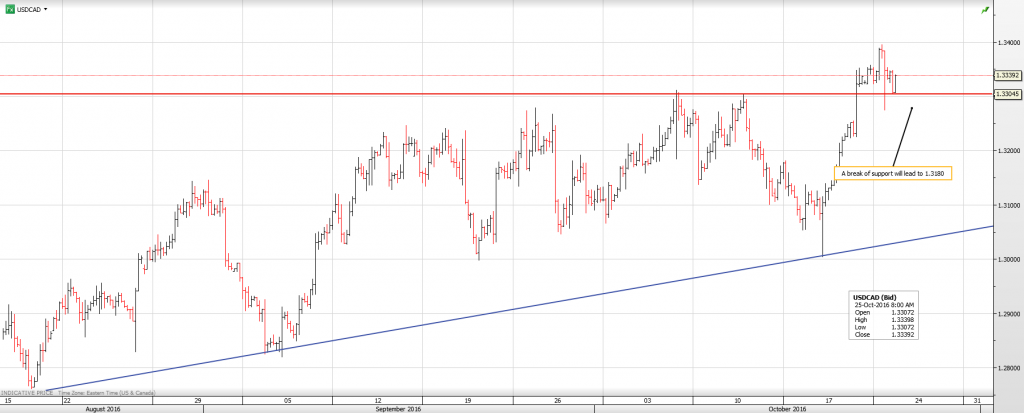1024x413 pixels.
Task: Click the 1.33392 current price tag
Action: pyautogui.click(x=1006, y=75)
